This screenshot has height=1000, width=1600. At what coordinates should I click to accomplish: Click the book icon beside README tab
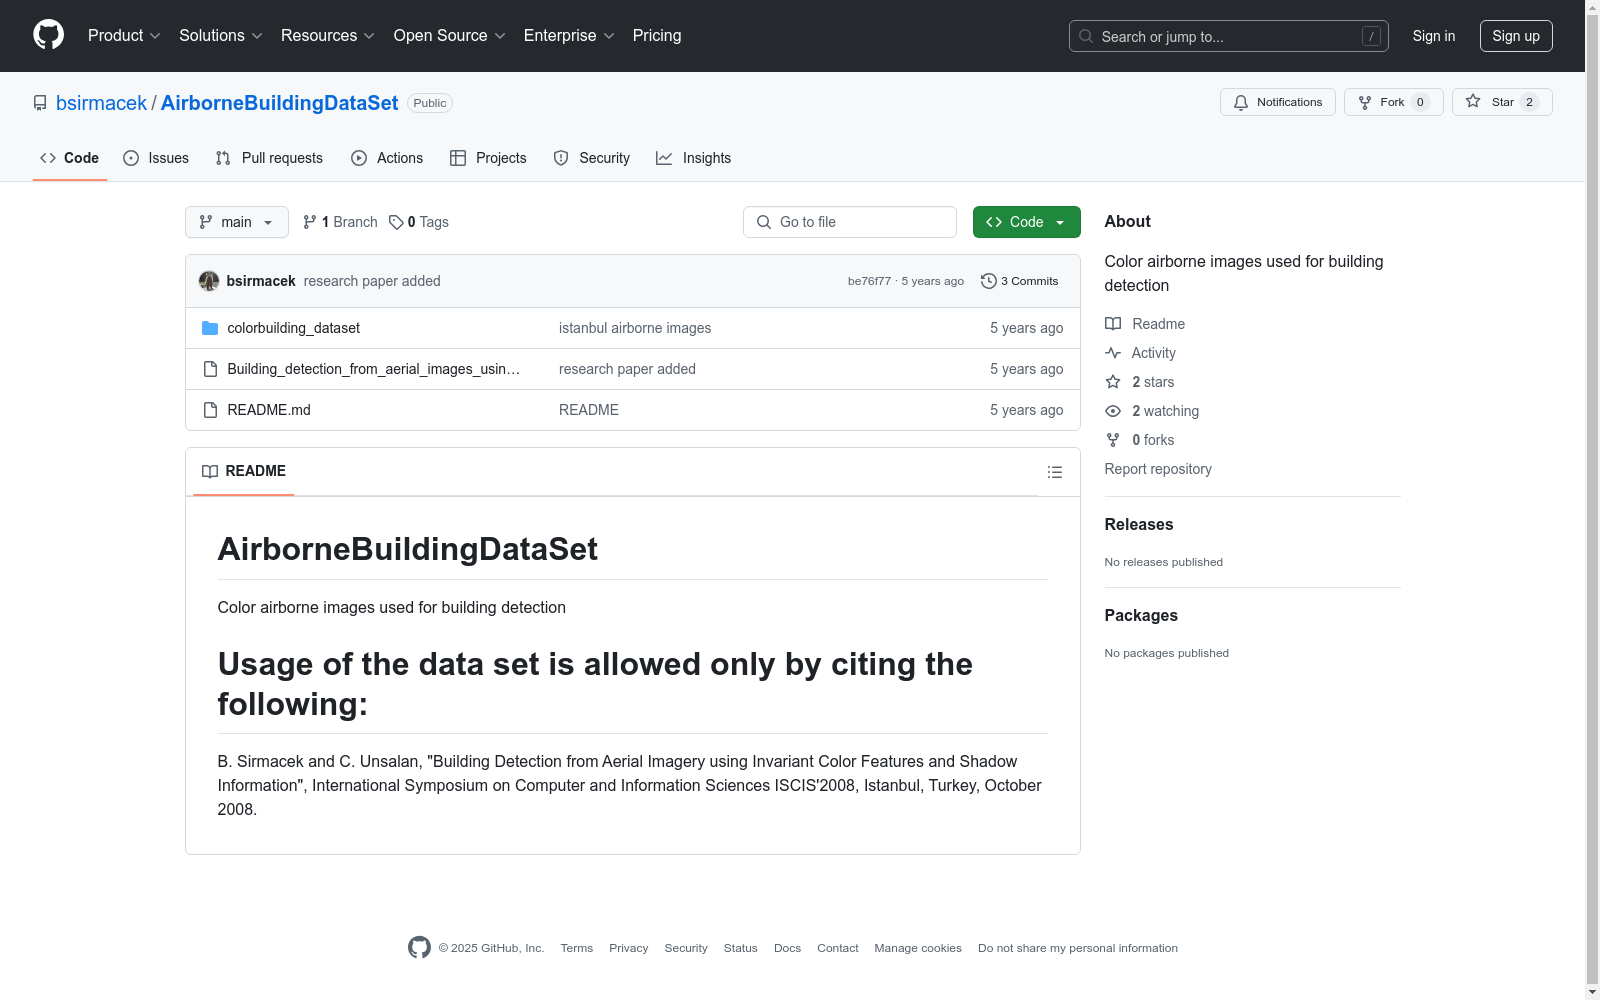coord(210,471)
